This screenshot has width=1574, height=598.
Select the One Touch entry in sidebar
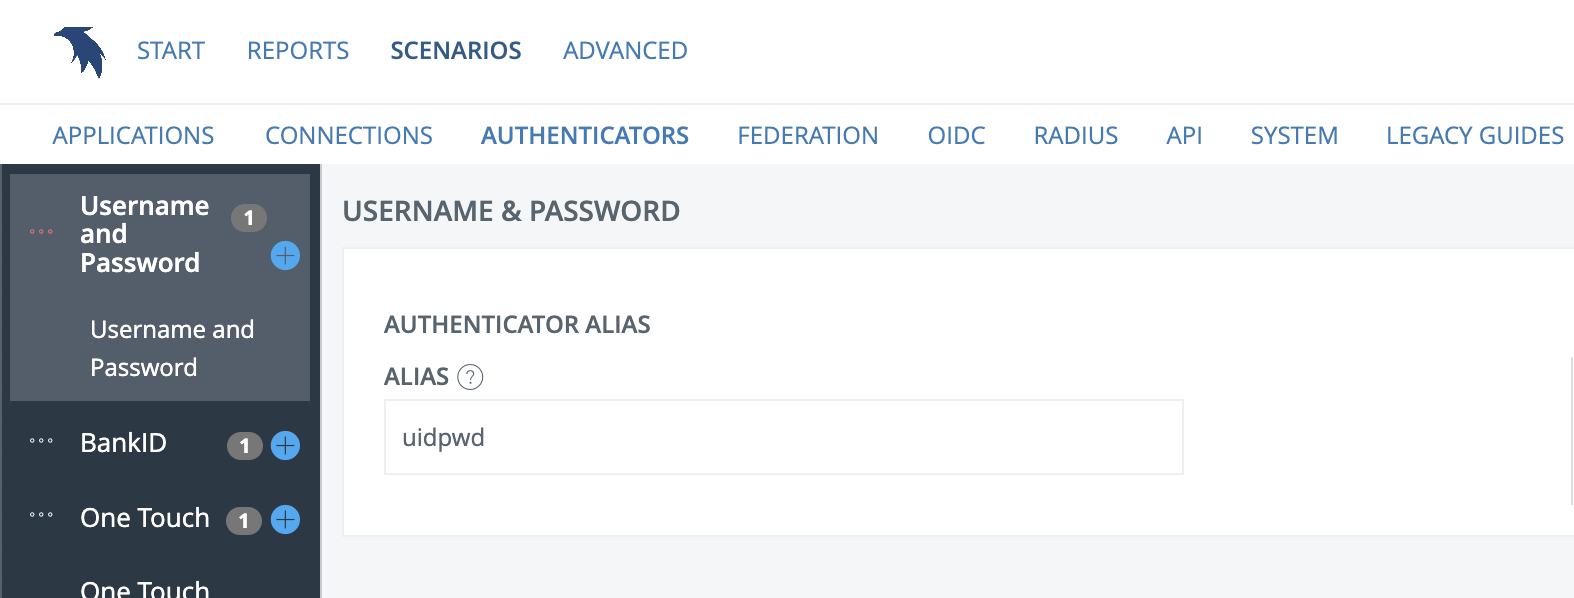pos(144,518)
